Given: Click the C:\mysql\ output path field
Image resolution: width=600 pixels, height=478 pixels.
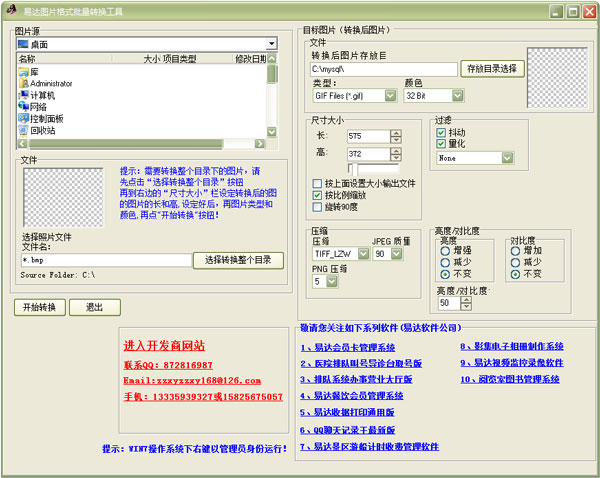Looking at the screenshot, I should pos(384,69).
